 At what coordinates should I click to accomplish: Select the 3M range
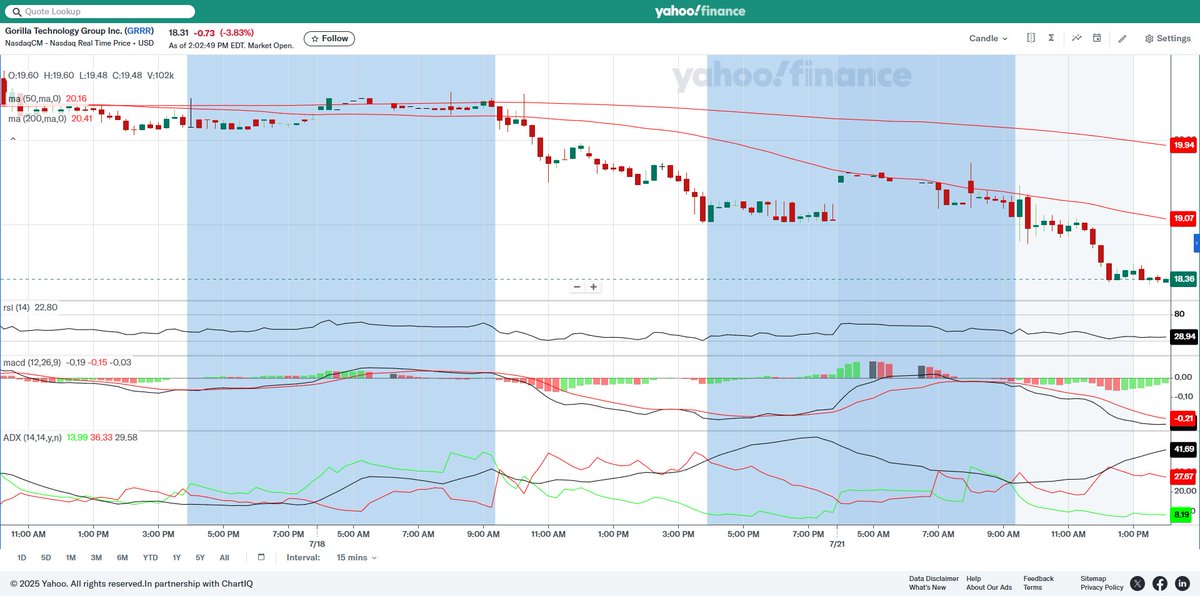coord(96,557)
